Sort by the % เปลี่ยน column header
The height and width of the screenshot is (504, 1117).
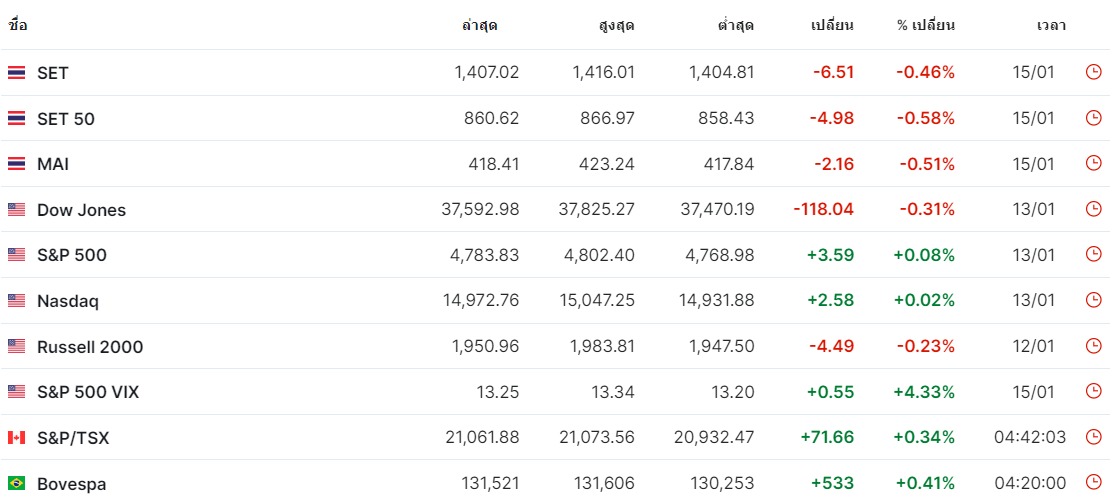pyautogui.click(x=925, y=26)
